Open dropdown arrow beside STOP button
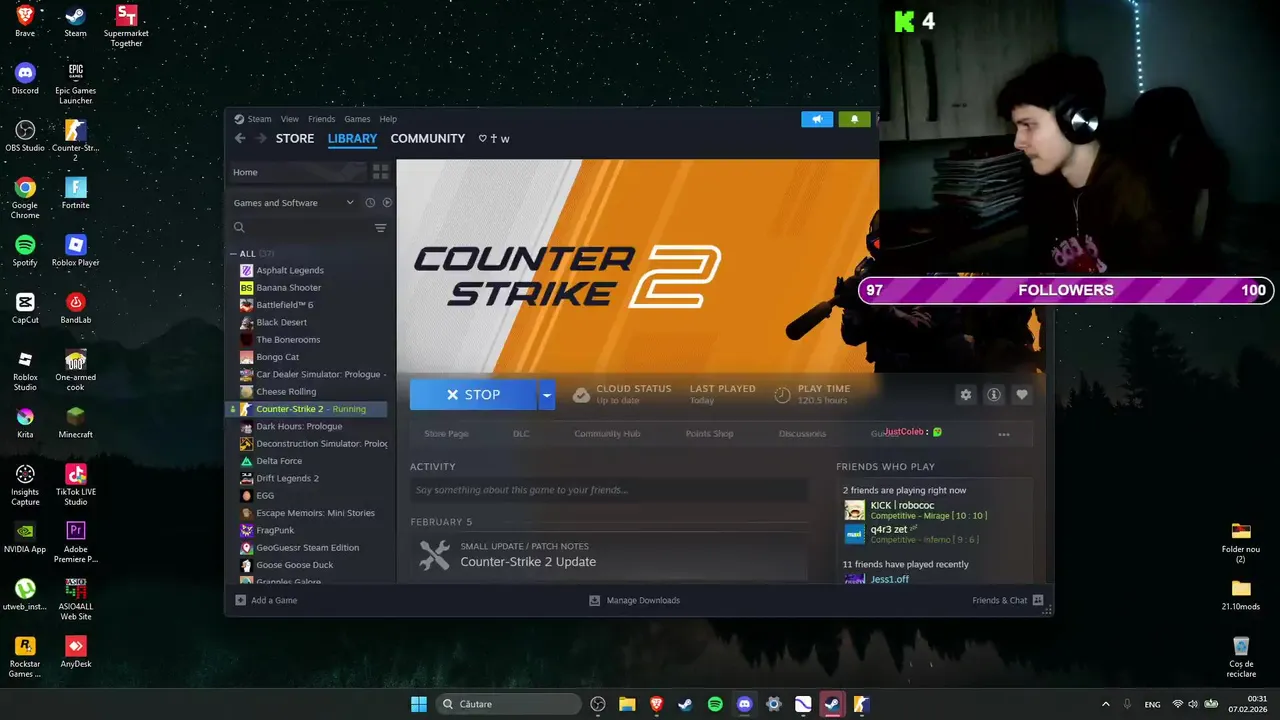Screen dimensions: 1280x720 (546, 395)
